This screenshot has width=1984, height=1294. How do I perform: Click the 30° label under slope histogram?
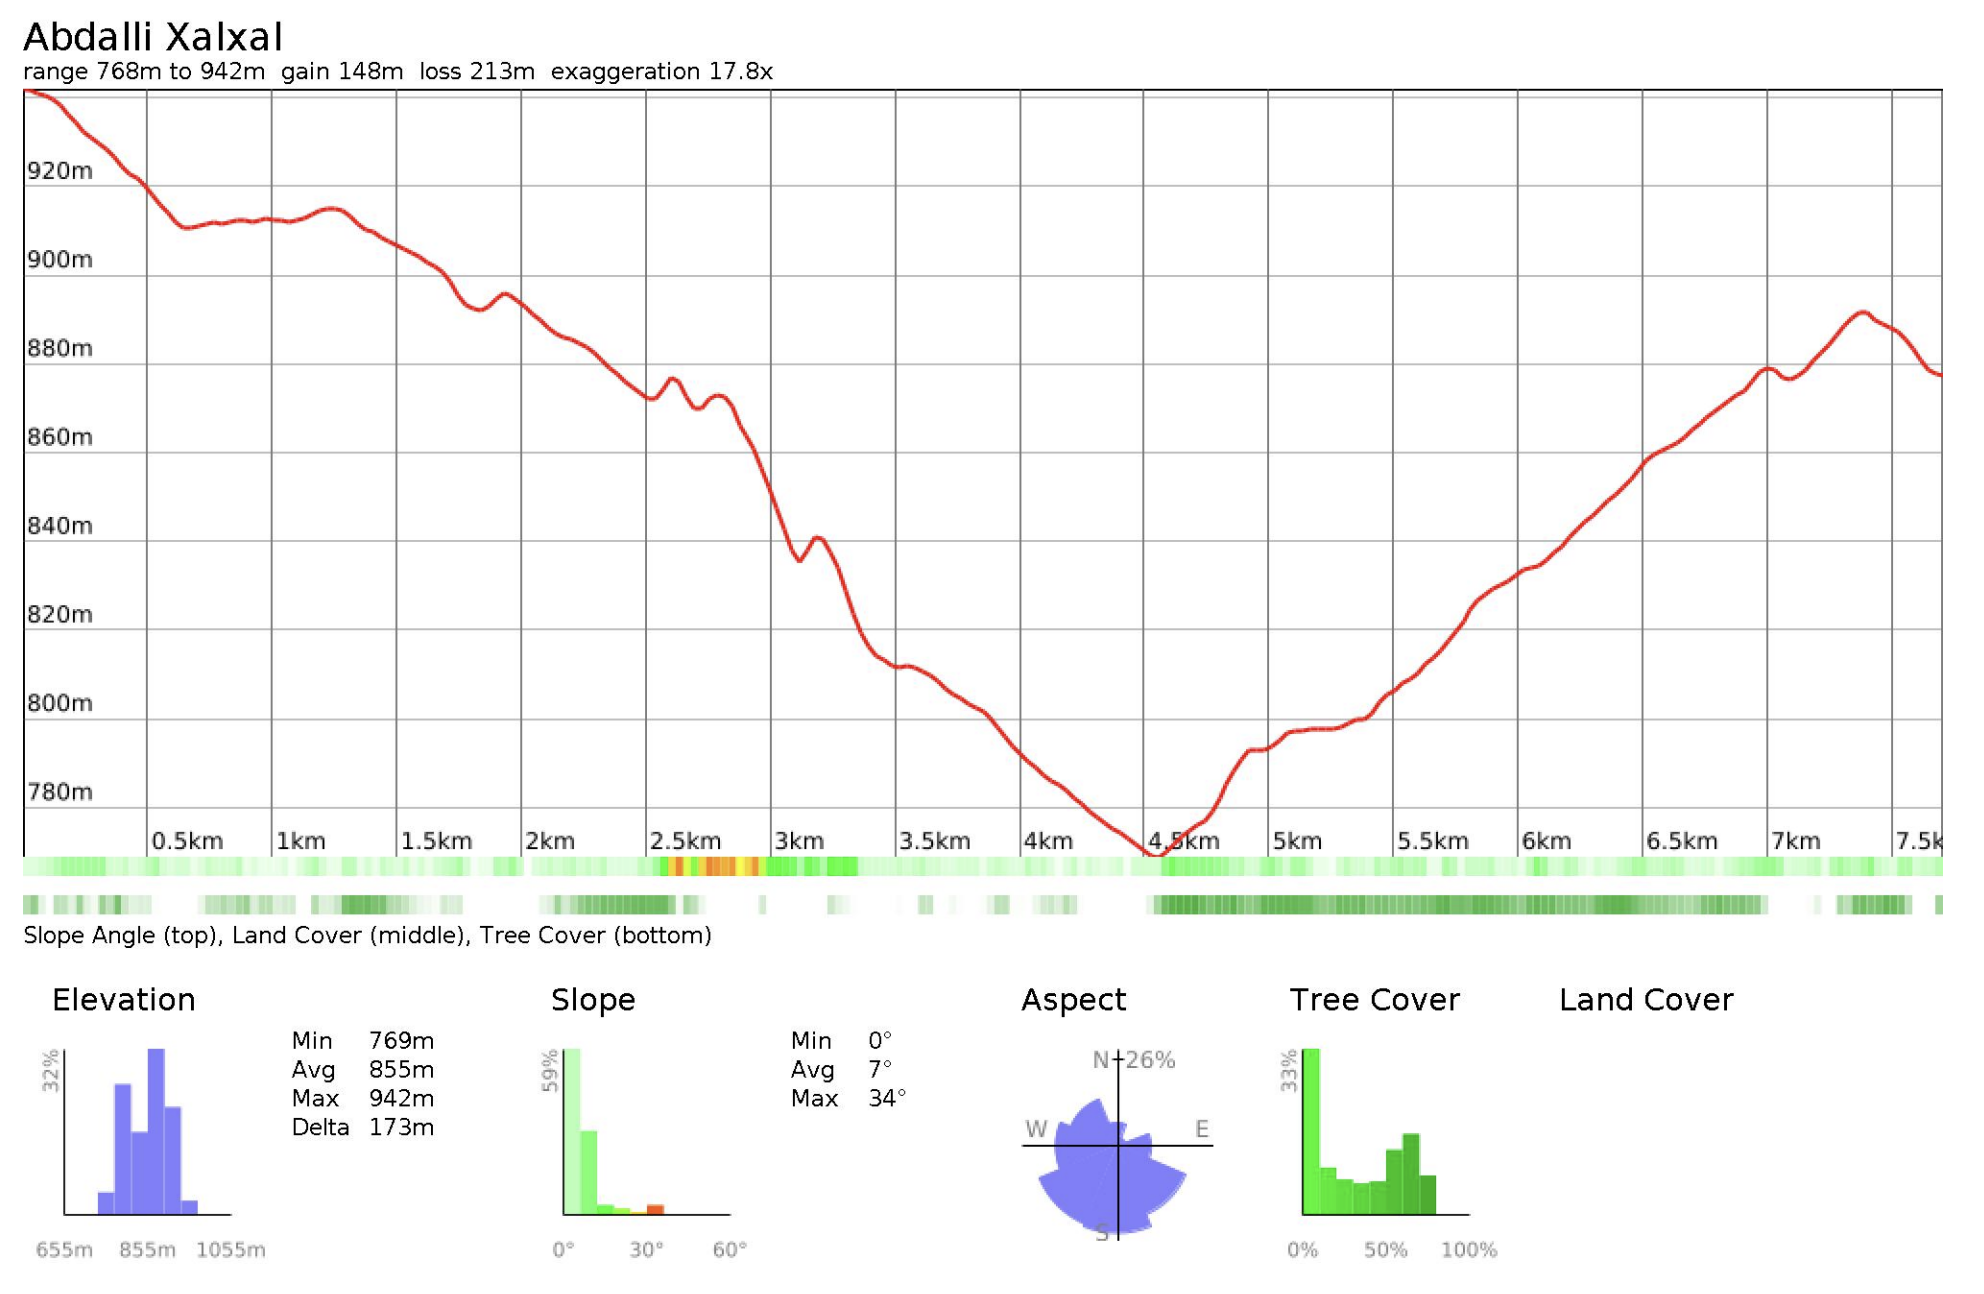click(647, 1251)
